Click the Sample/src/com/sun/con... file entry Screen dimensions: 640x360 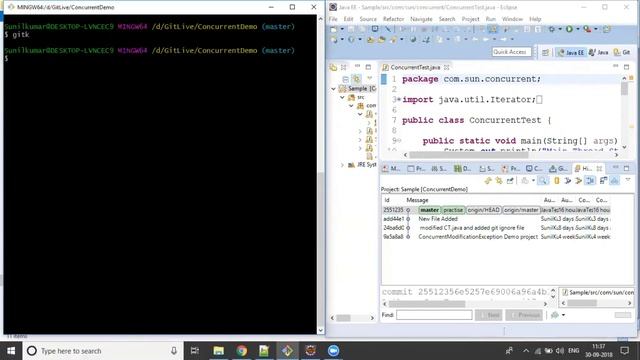coord(598,292)
